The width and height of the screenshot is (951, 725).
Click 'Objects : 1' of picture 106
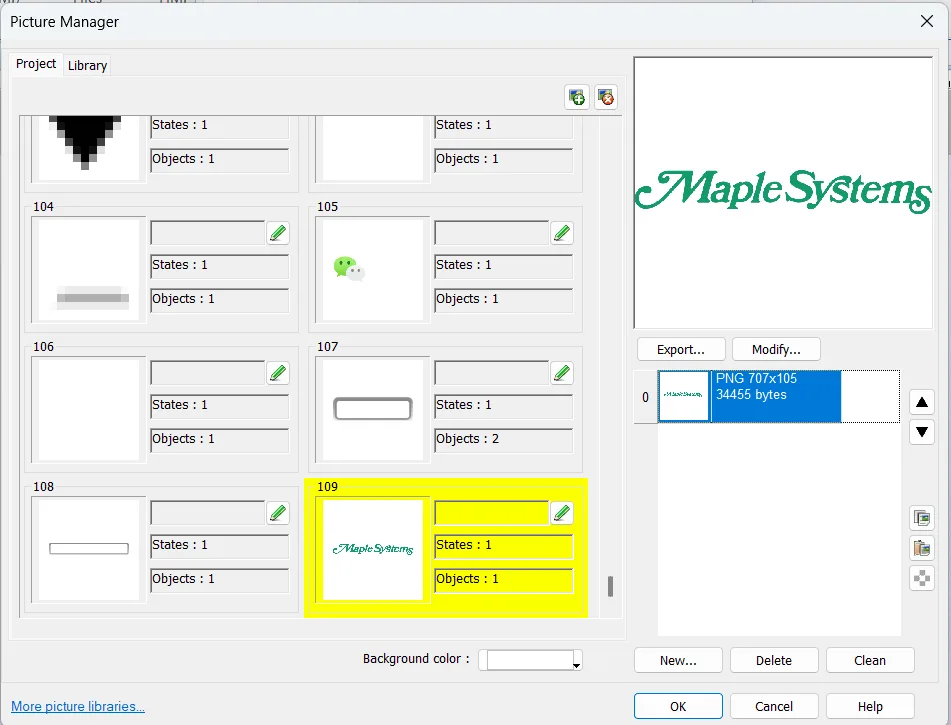(x=220, y=440)
